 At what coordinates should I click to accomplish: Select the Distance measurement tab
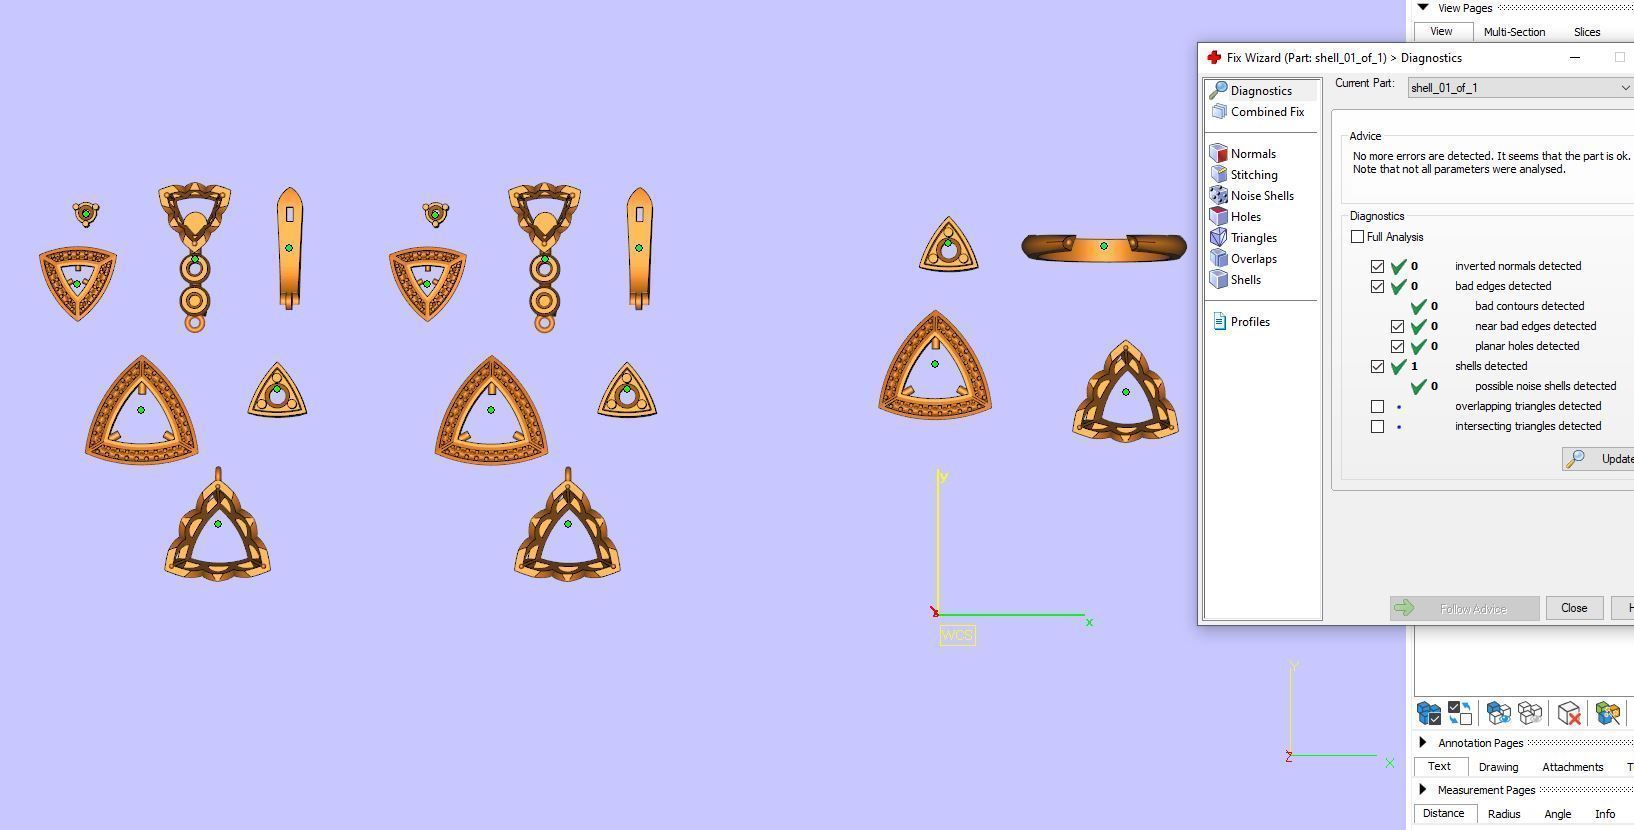[1443, 814]
